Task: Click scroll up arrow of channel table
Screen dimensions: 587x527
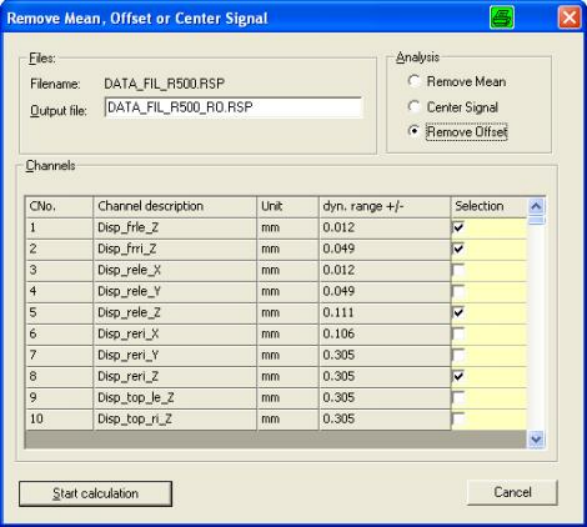Action: coord(536,206)
